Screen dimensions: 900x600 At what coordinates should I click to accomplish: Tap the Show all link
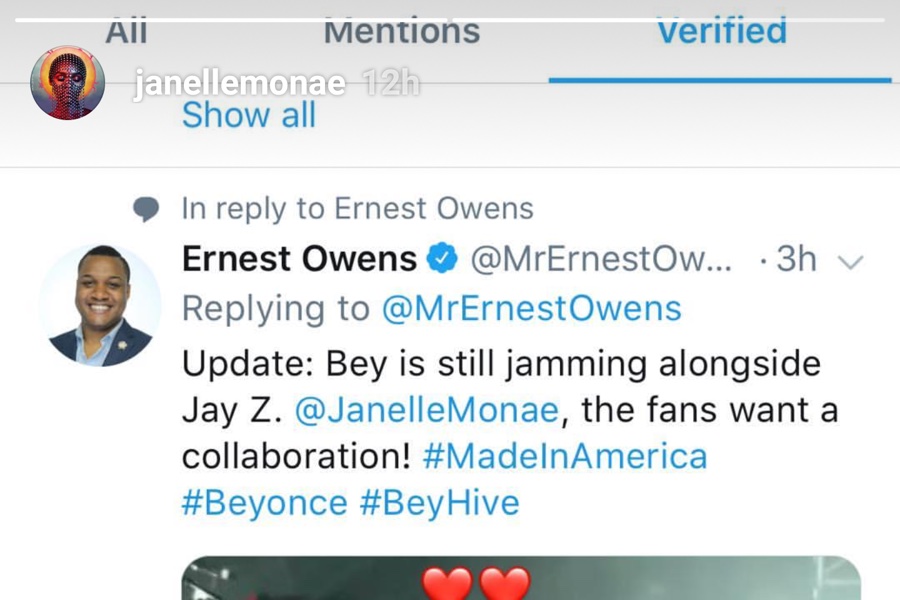coord(249,115)
